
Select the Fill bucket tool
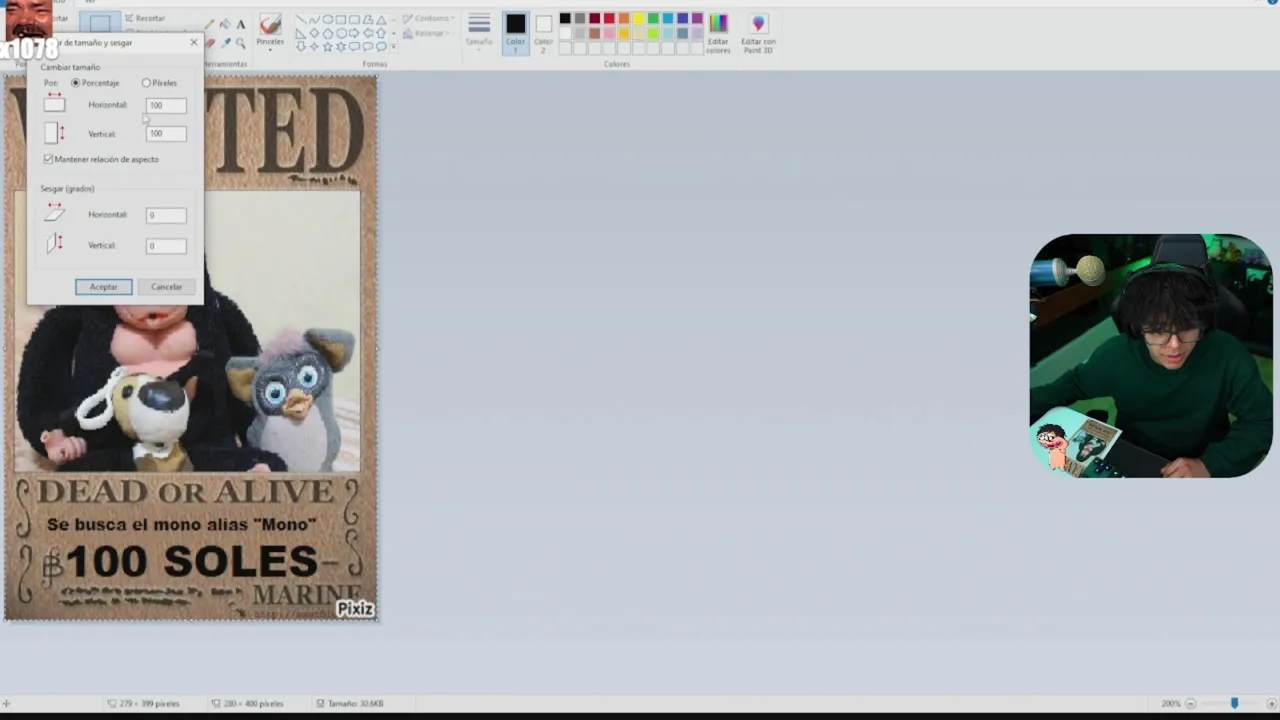click(226, 24)
